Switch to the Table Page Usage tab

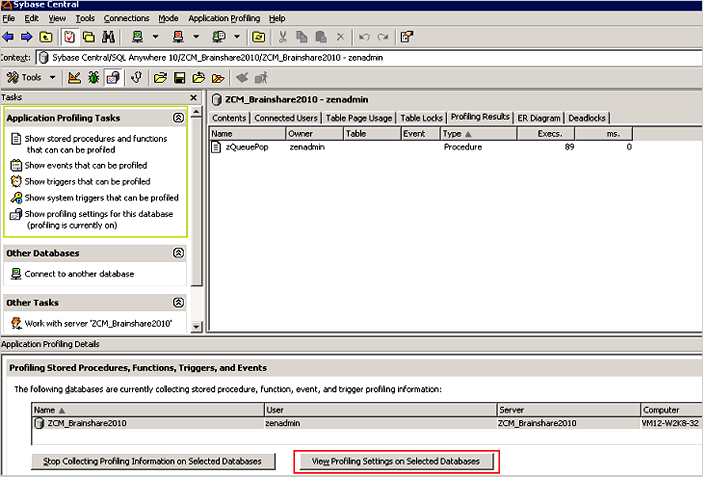point(359,118)
